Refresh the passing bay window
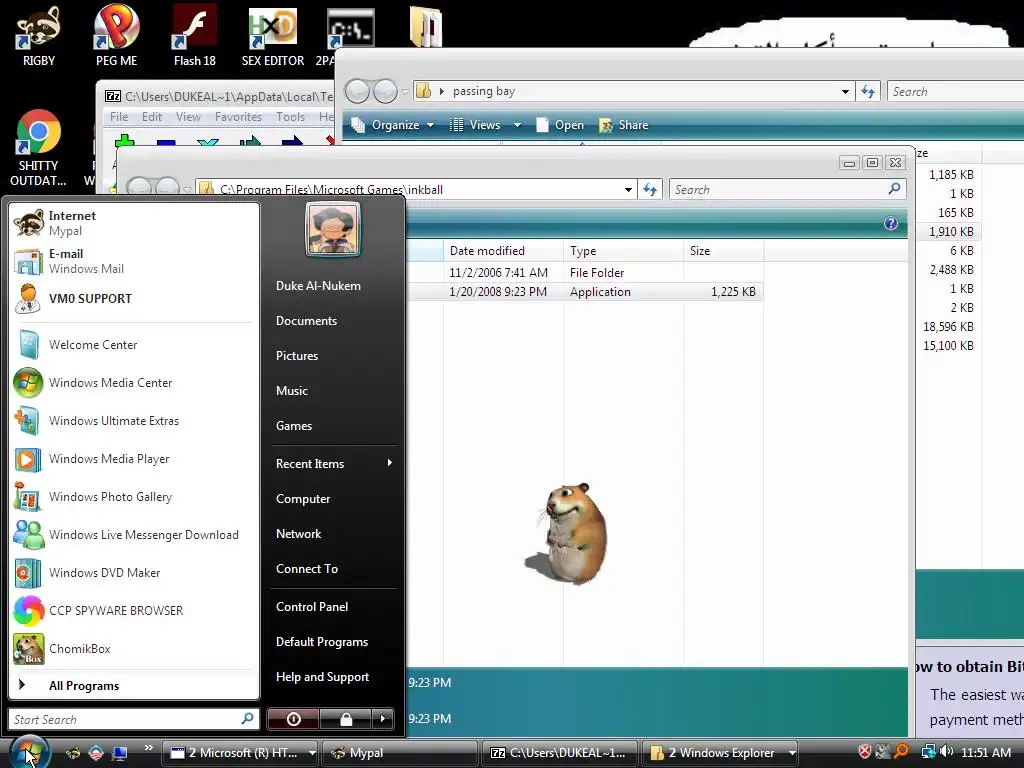This screenshot has width=1024, height=768. click(868, 91)
